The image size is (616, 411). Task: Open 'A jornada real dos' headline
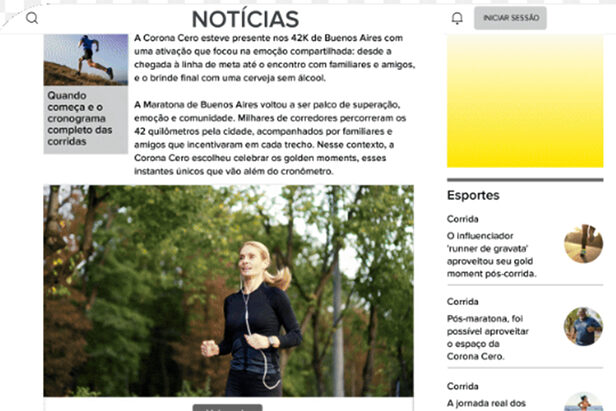[x=486, y=404]
